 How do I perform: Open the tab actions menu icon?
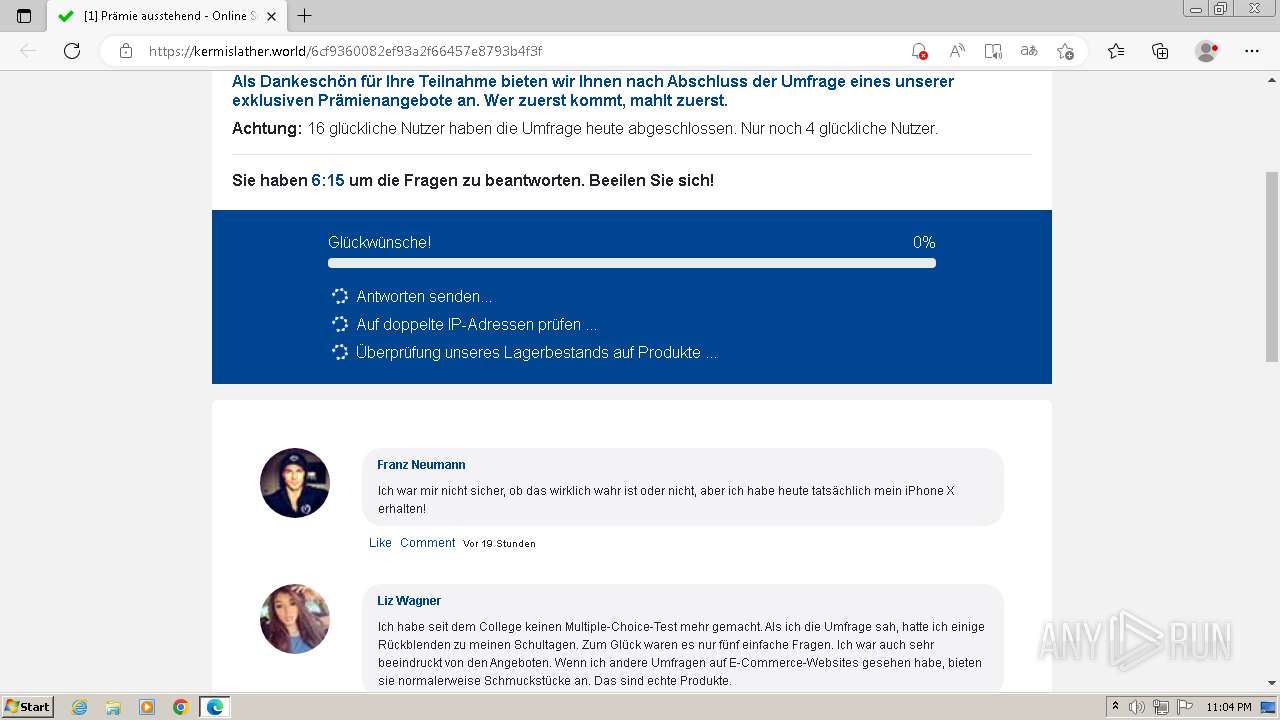pyautogui.click(x=24, y=16)
